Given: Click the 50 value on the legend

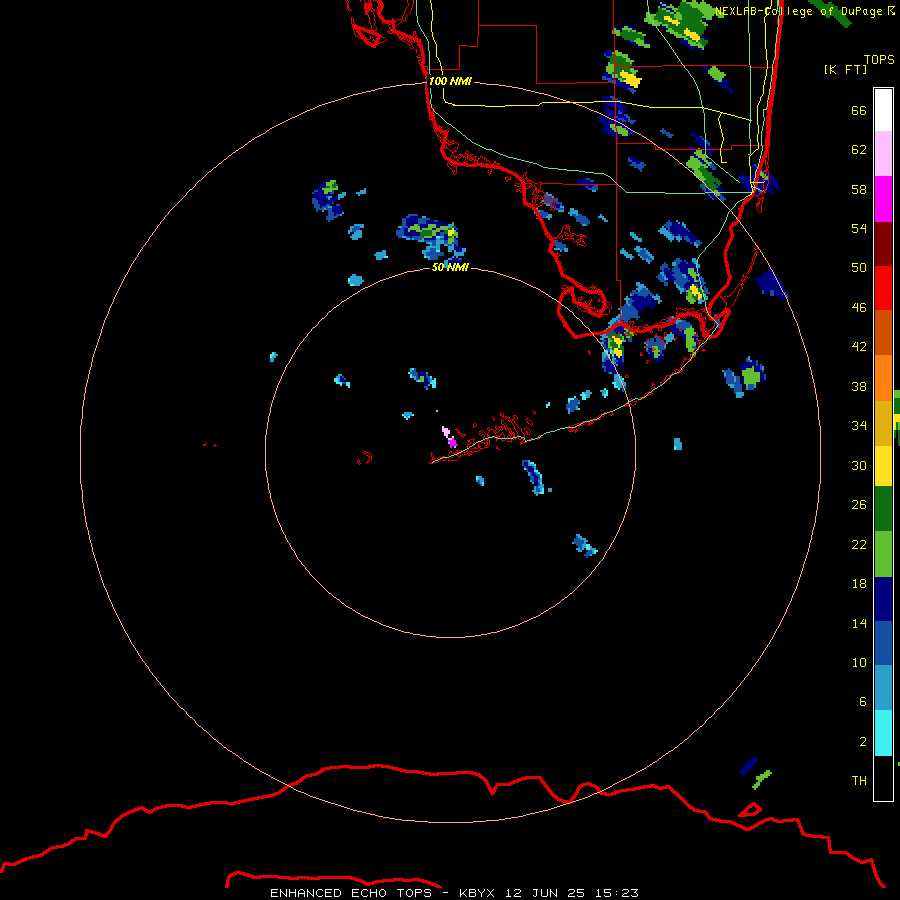Looking at the screenshot, I should (x=859, y=267).
